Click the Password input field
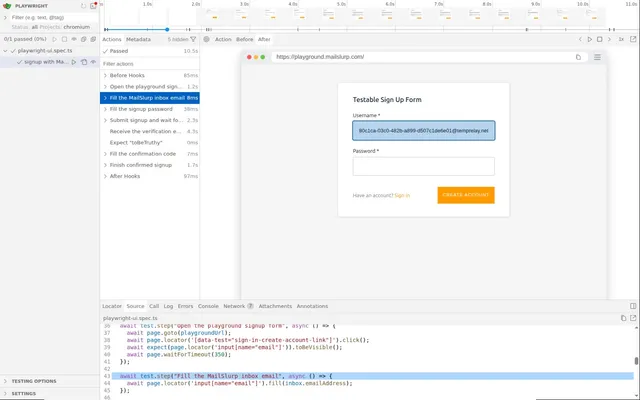Screen dimensions: 640x400 point(424,167)
